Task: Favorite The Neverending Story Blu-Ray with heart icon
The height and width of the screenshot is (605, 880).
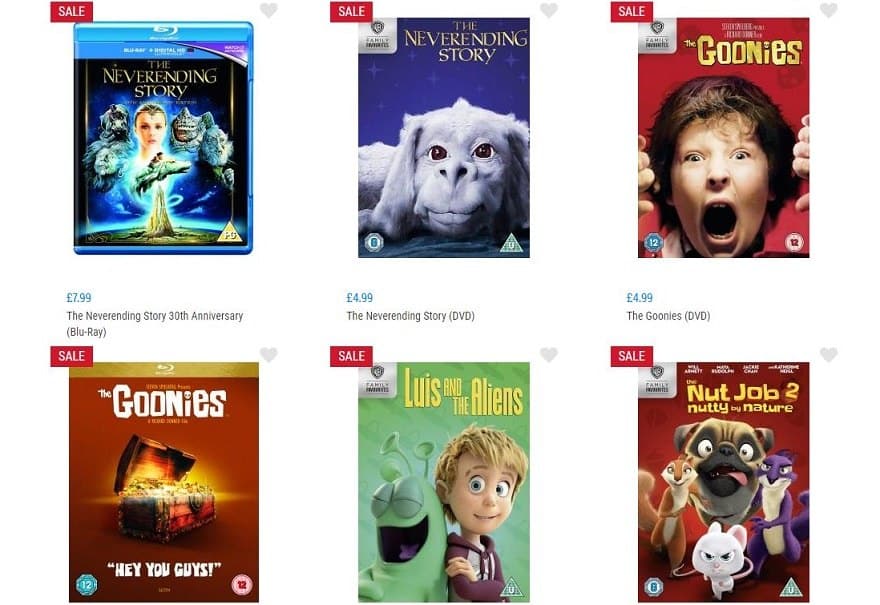Action: pos(269,10)
